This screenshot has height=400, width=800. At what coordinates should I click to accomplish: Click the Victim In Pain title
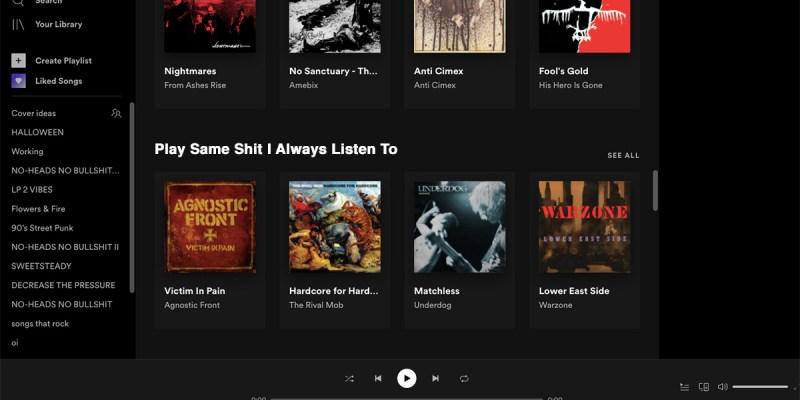194,291
